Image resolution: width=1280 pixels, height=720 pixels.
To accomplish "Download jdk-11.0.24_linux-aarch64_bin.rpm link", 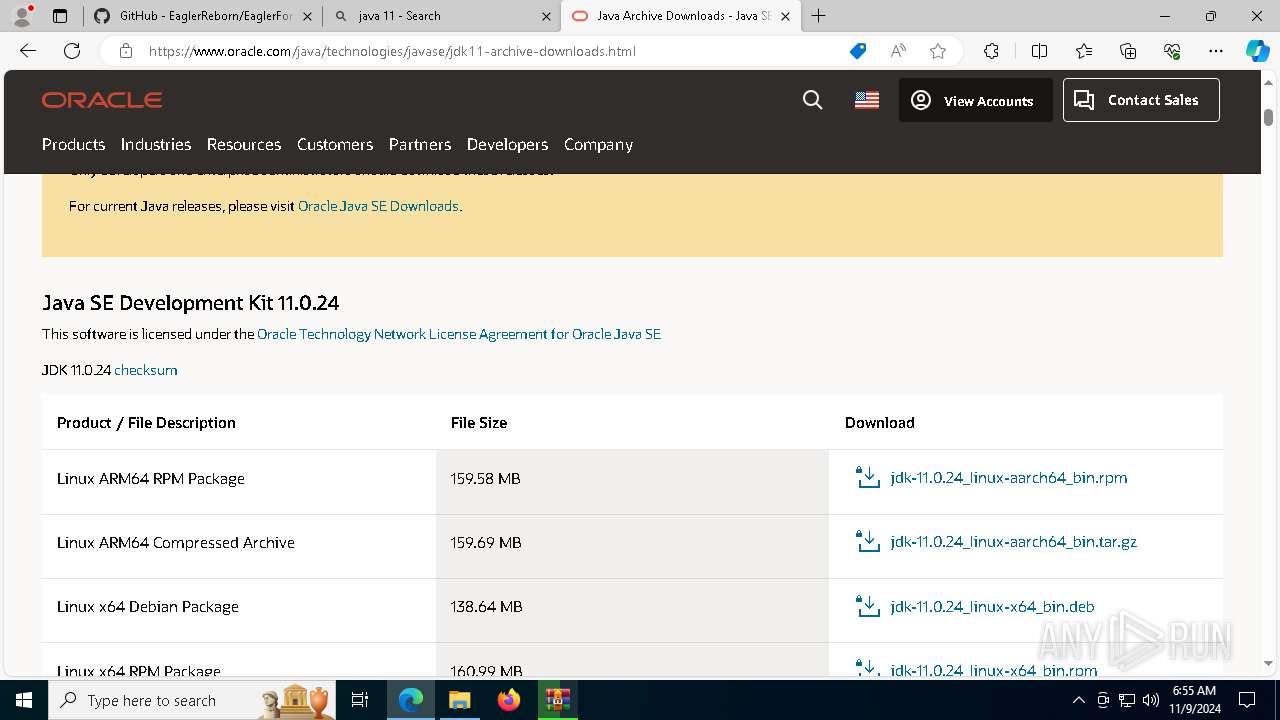I will click(1009, 477).
